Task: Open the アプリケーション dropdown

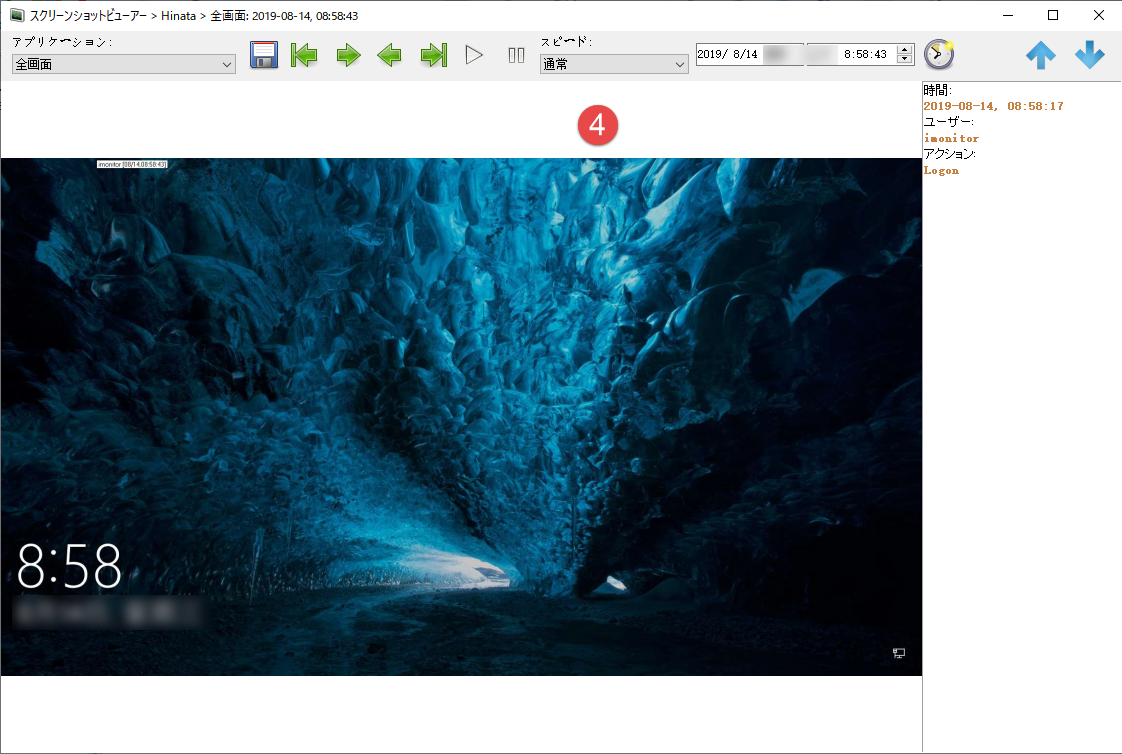Action: pyautogui.click(x=124, y=64)
